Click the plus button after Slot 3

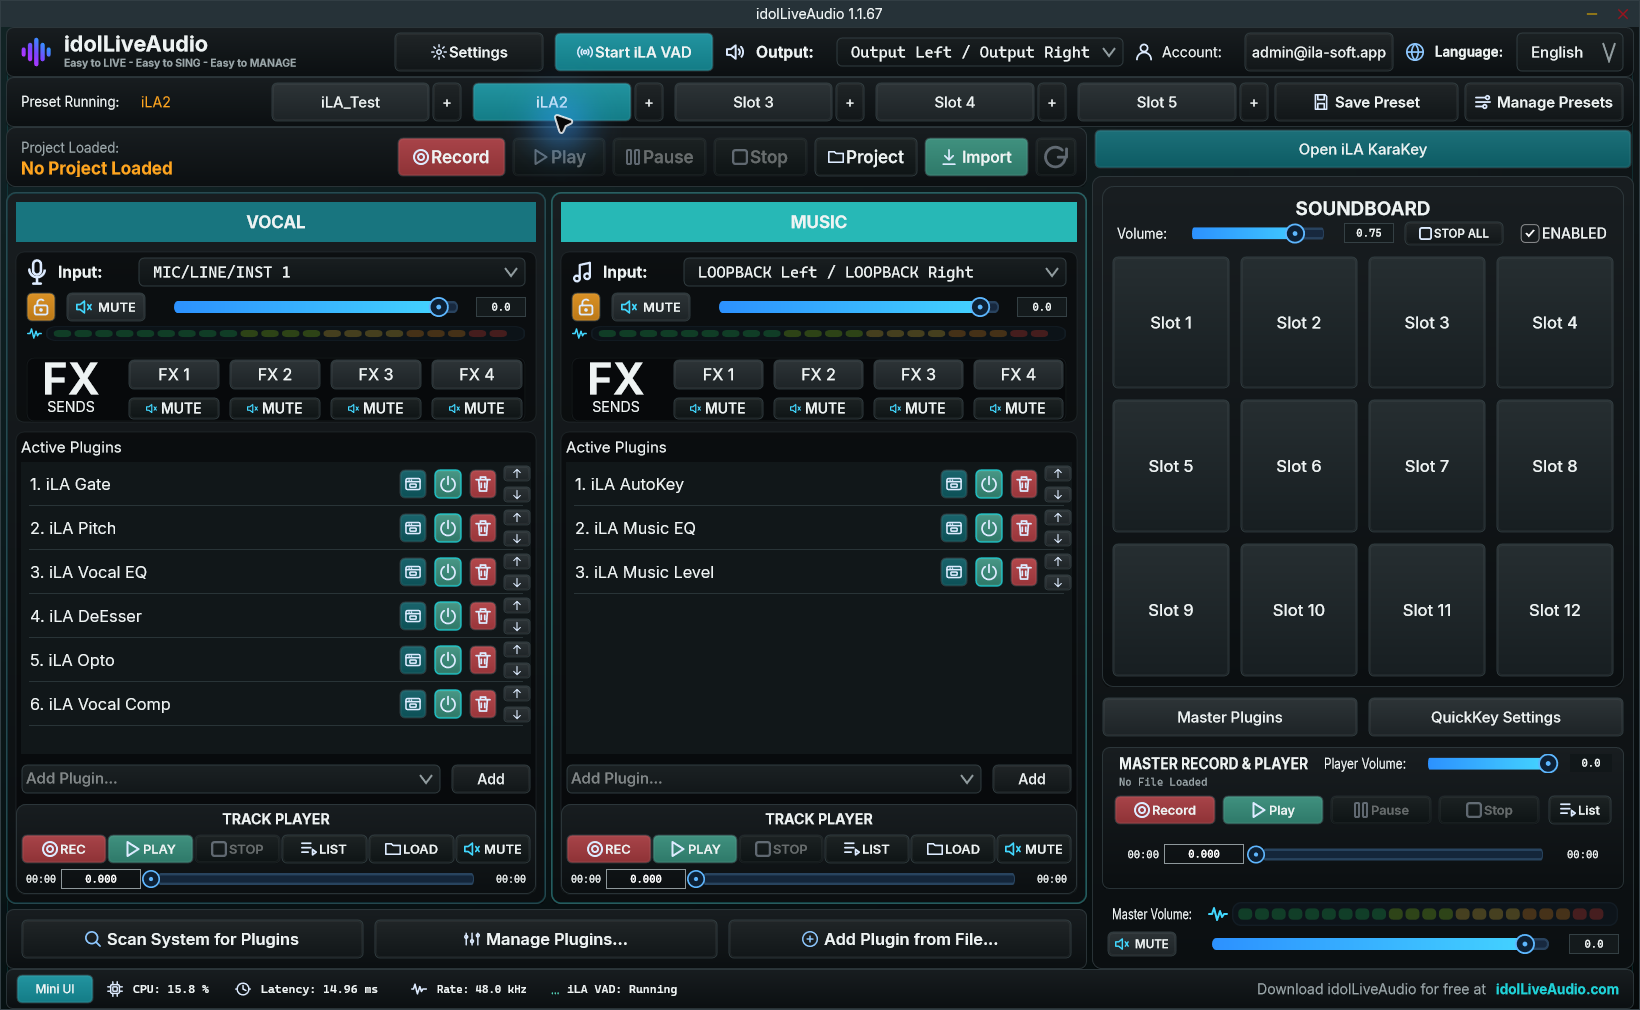pyautogui.click(x=850, y=102)
